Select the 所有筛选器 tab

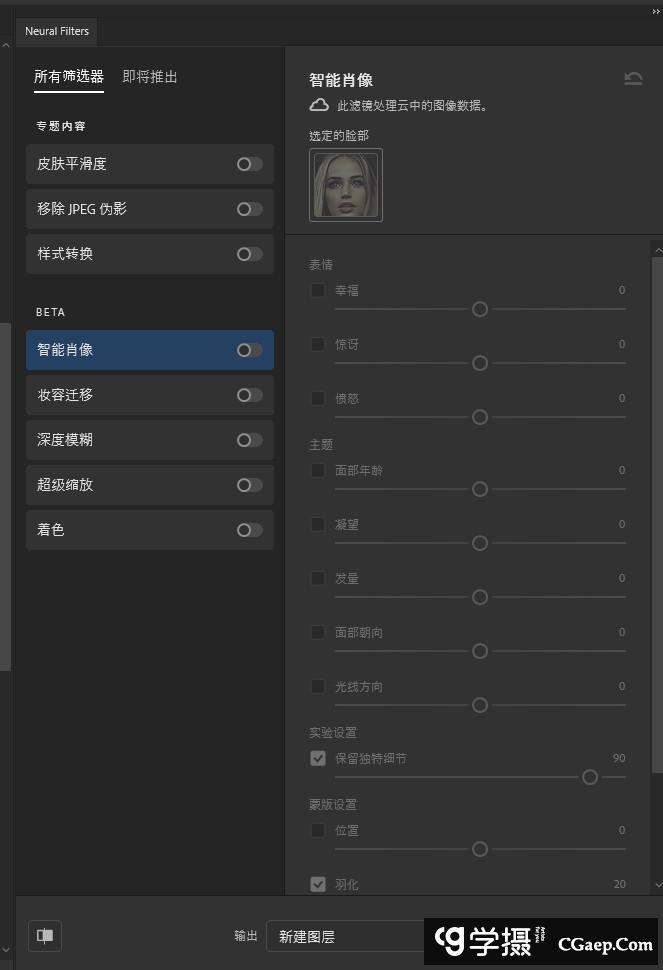[69, 77]
